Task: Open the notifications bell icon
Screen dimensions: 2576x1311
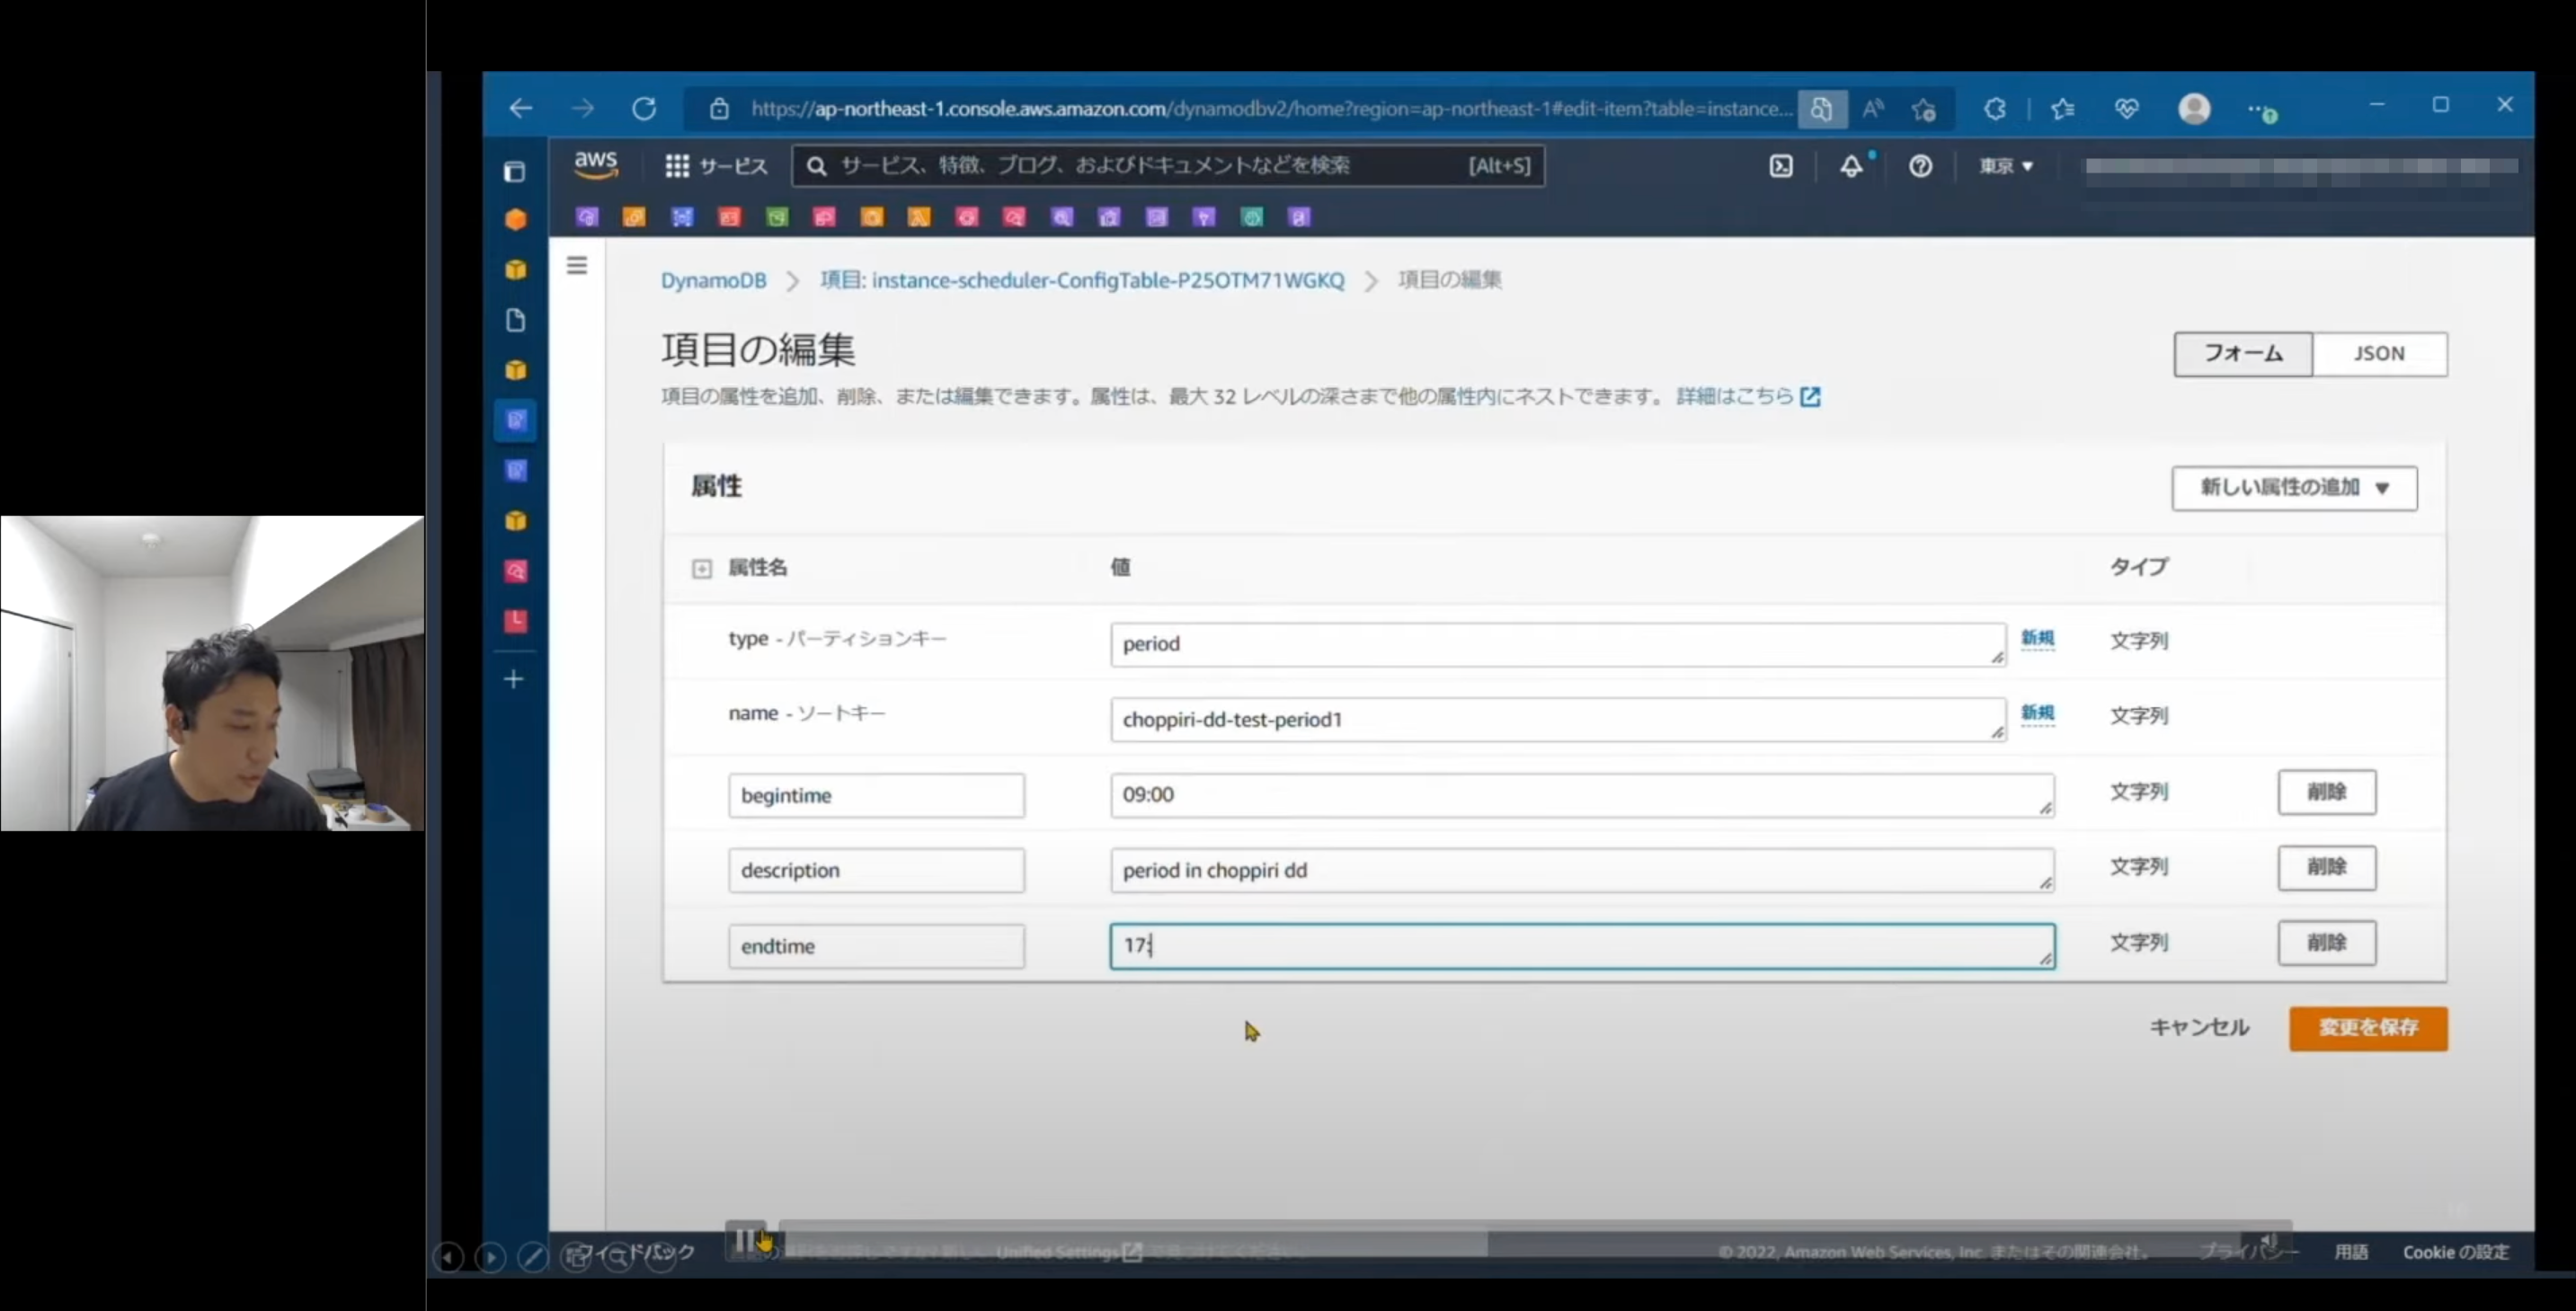Action: click(1851, 166)
